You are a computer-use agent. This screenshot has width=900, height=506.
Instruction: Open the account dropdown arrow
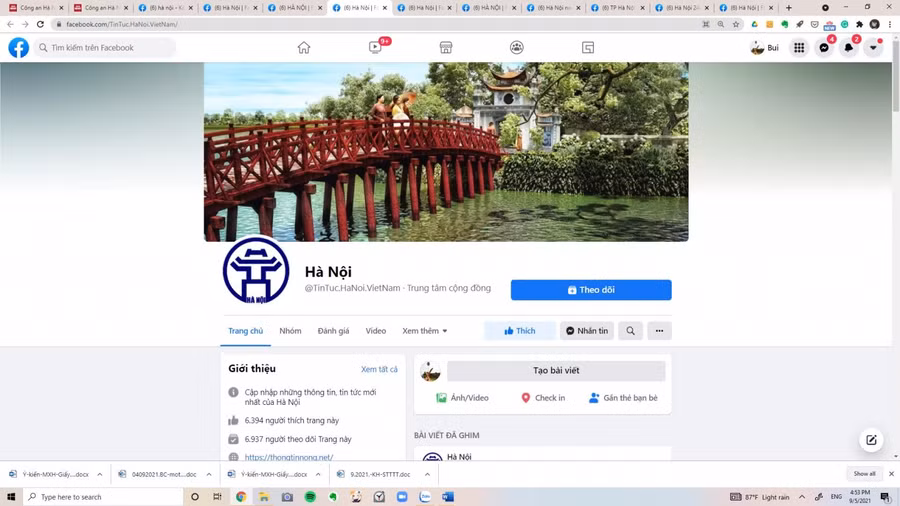pos(873,48)
